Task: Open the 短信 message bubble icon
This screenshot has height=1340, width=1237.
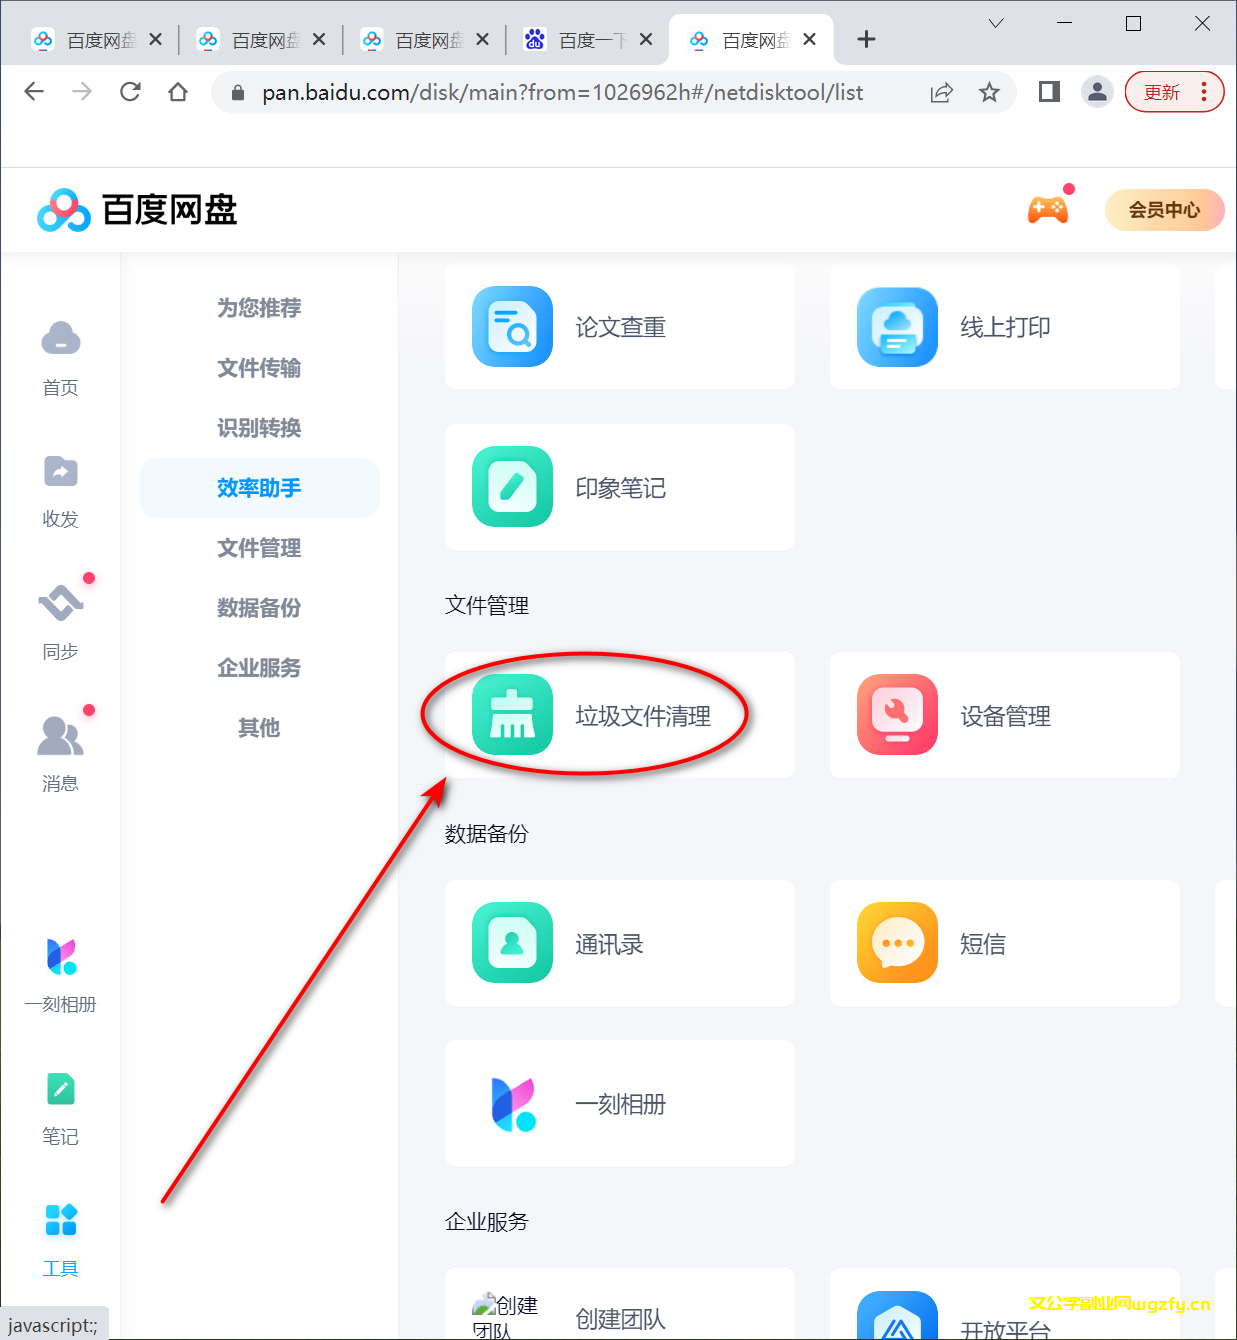Action: (897, 943)
